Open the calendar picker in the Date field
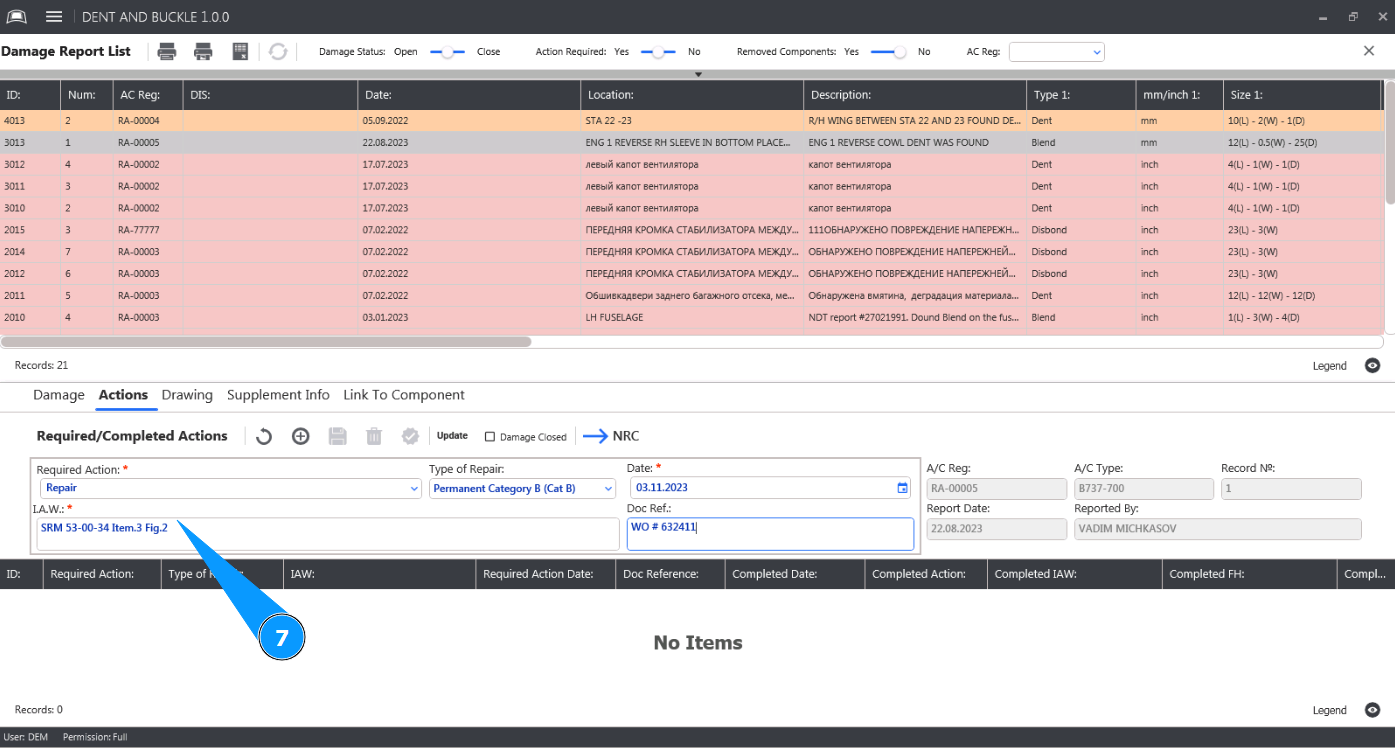 (x=902, y=488)
